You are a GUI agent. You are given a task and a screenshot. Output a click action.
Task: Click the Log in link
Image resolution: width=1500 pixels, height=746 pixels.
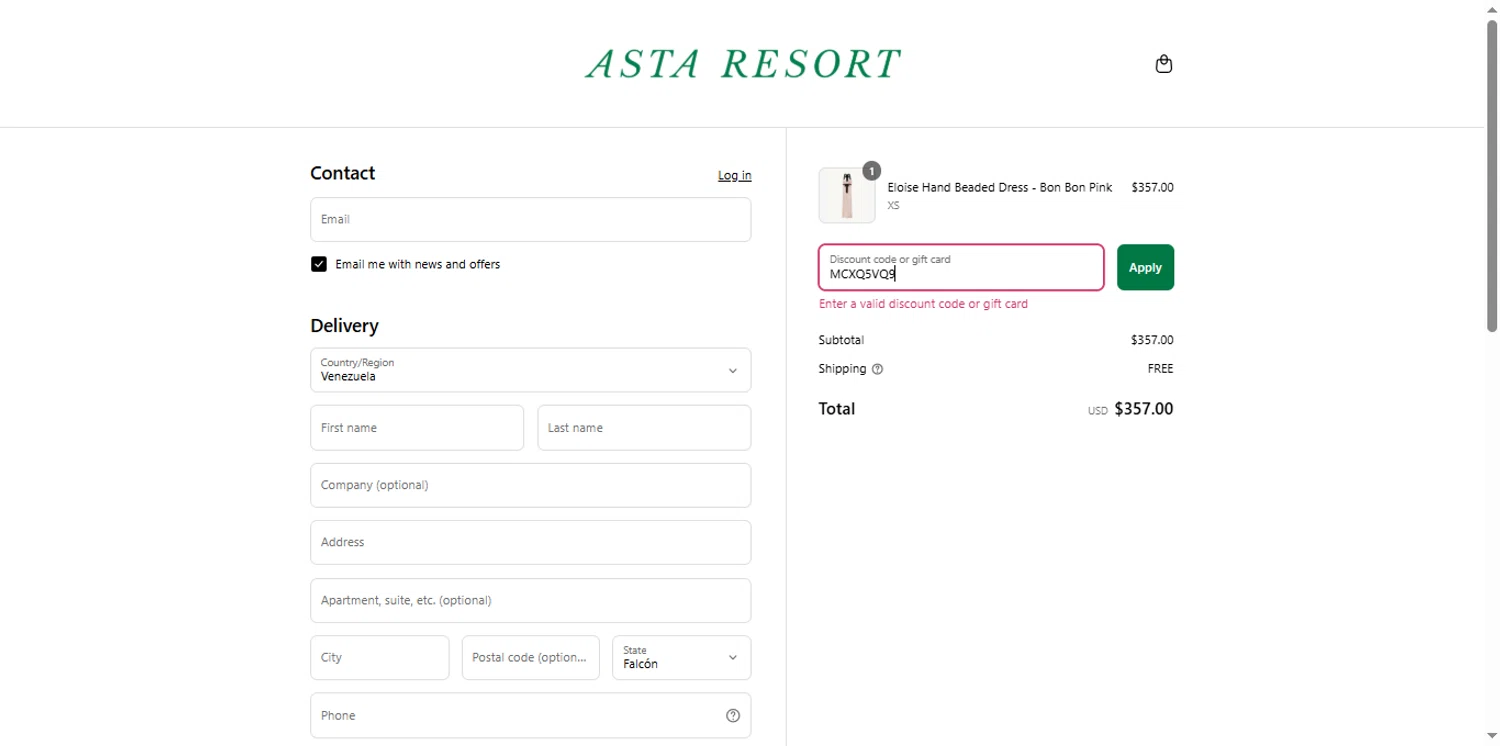click(734, 175)
